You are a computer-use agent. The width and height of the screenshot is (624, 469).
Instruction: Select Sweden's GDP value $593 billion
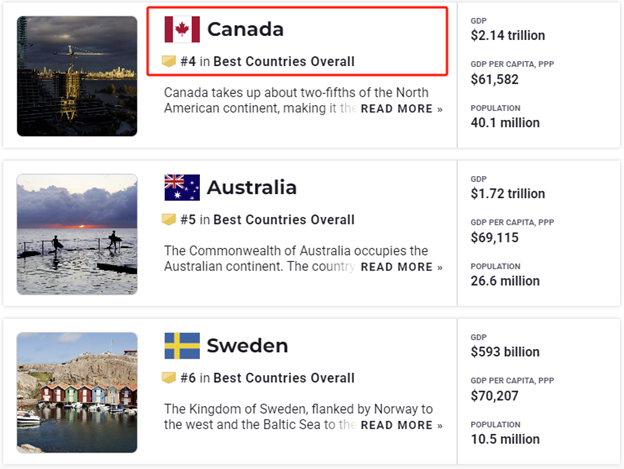(x=505, y=352)
